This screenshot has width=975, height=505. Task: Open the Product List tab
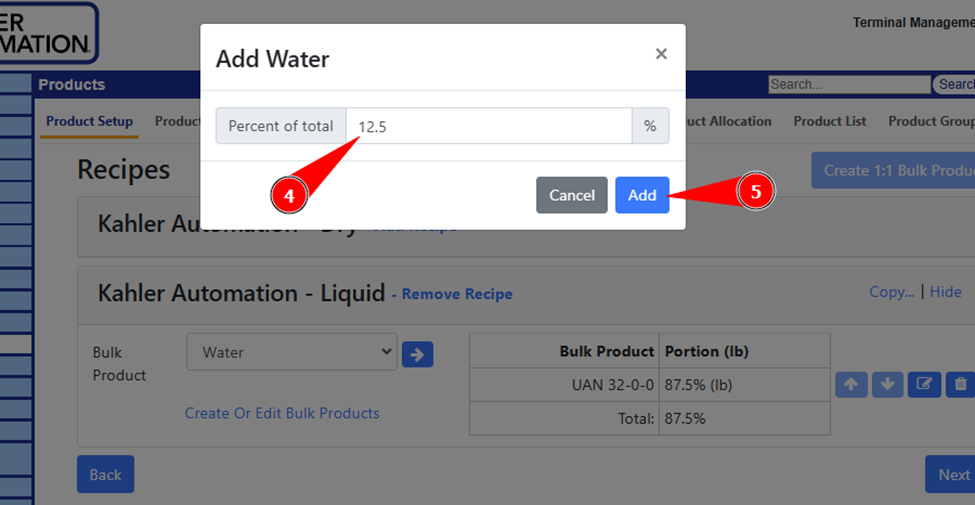pos(829,121)
